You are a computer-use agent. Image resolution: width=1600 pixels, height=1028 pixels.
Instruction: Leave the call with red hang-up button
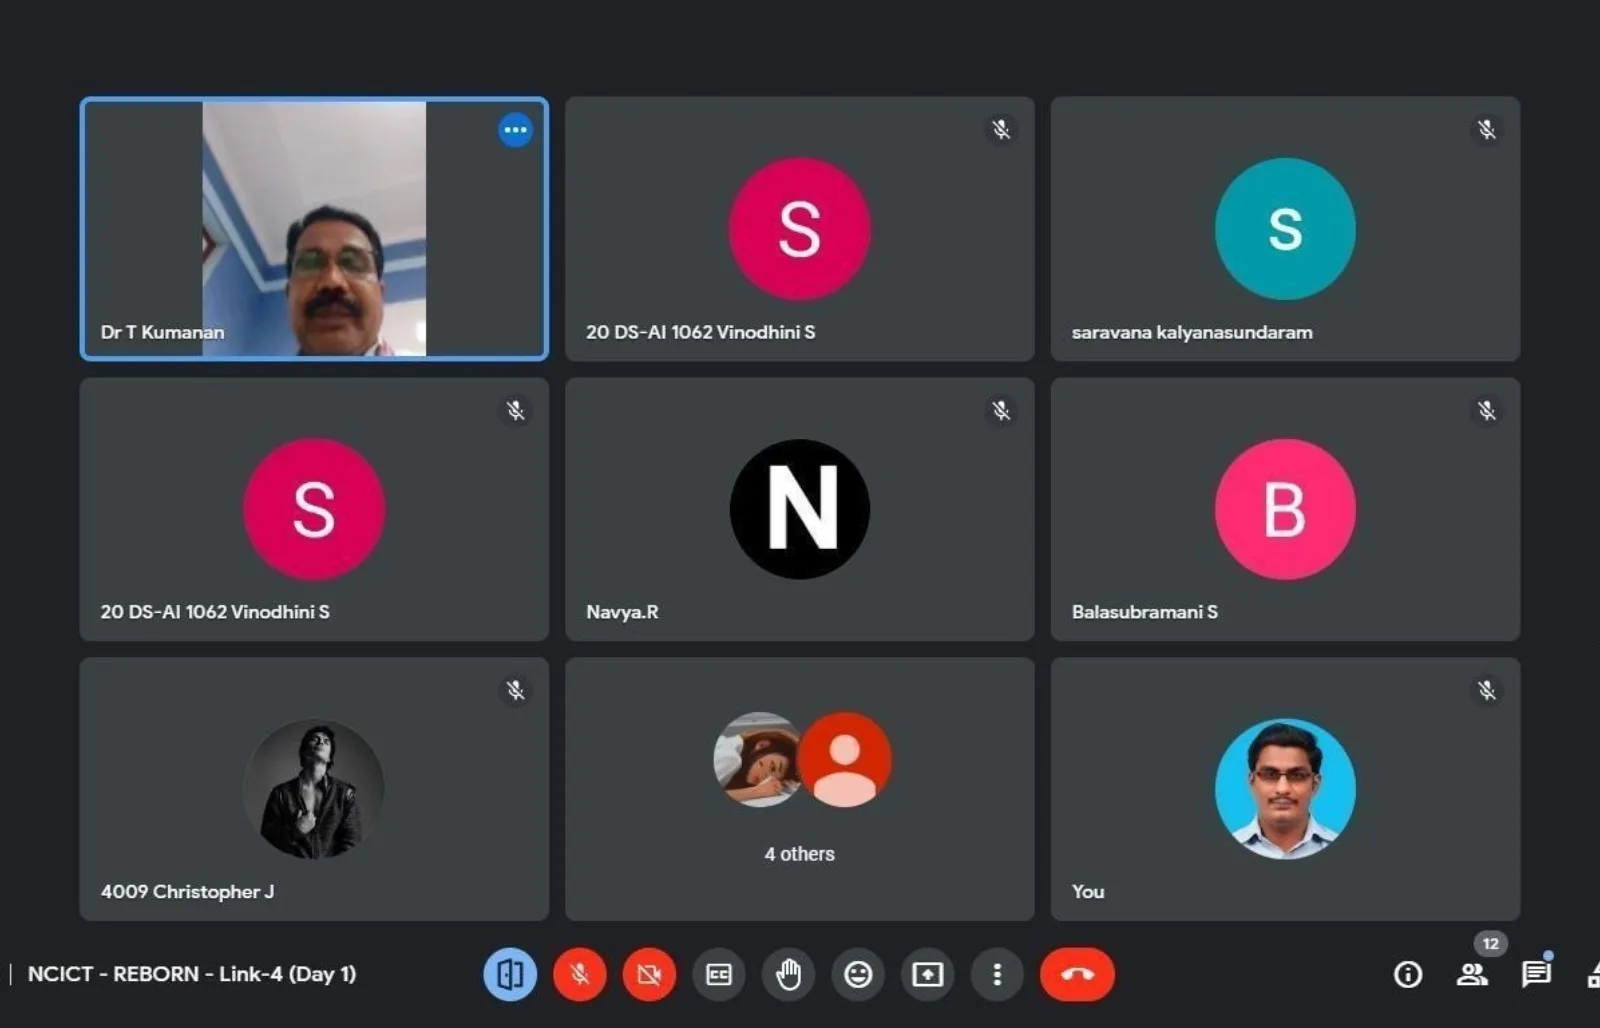click(x=1077, y=974)
